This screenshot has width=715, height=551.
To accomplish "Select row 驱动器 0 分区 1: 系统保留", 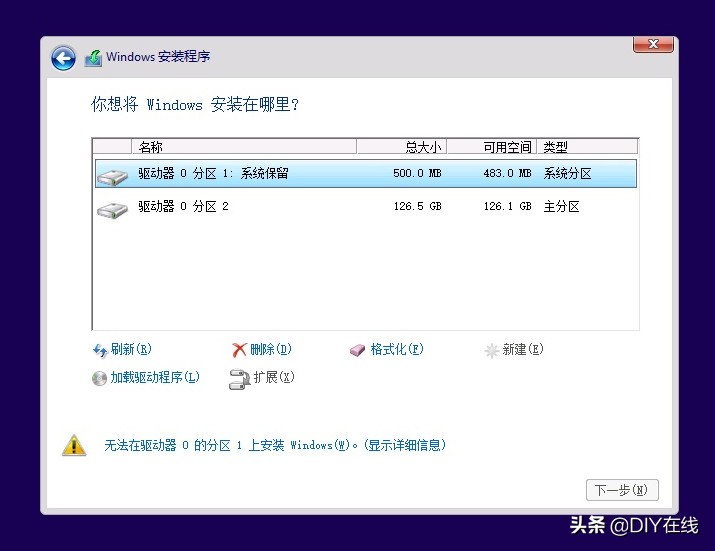I will (366, 173).
